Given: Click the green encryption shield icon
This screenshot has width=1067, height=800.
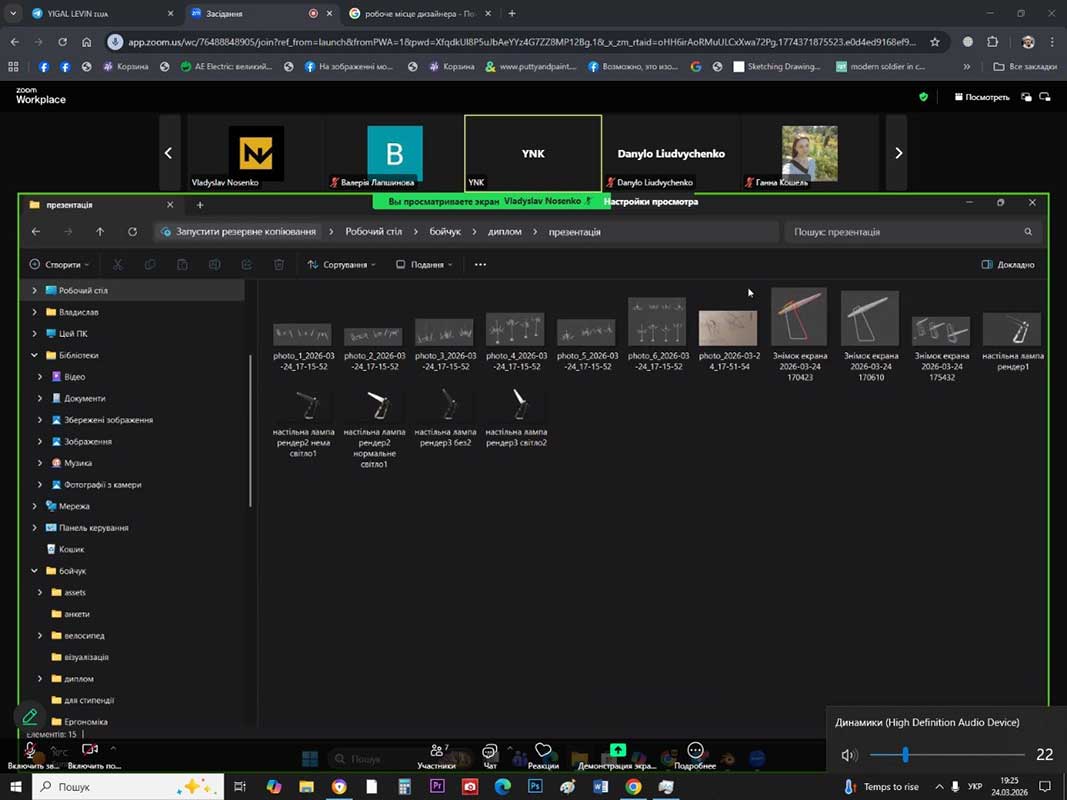Looking at the screenshot, I should pos(923,97).
